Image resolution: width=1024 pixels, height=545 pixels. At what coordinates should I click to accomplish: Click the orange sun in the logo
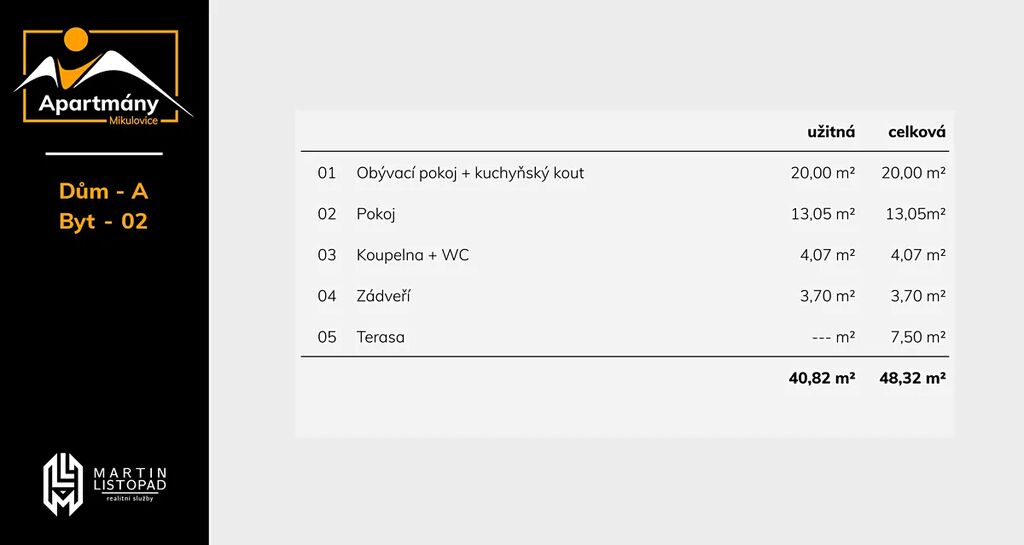tap(76, 39)
